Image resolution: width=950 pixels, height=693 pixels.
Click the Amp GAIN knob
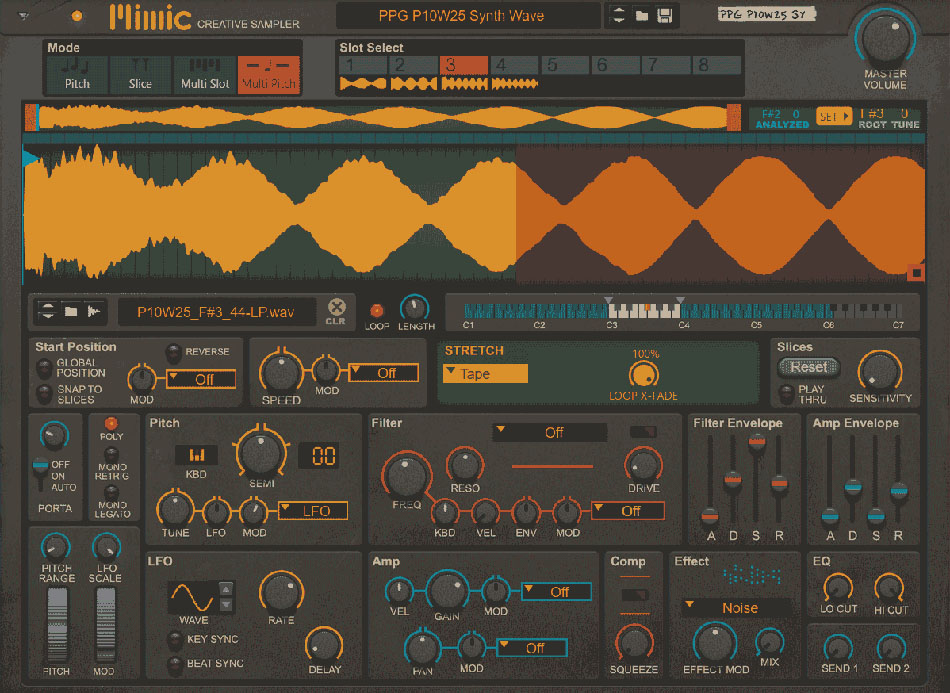[x=447, y=589]
